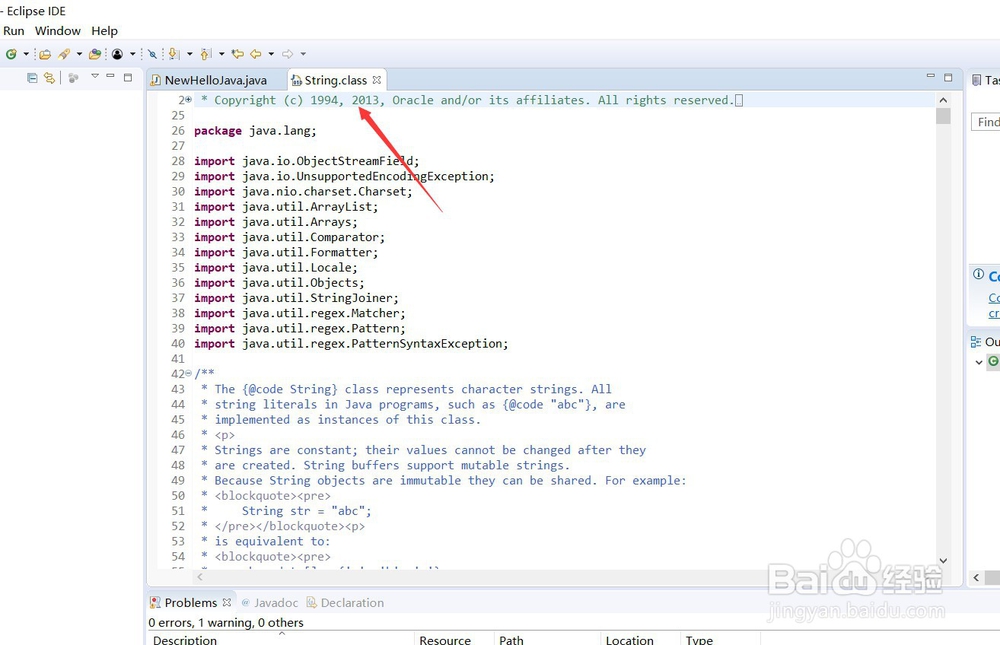Switch to the Declaration tab

click(345, 603)
